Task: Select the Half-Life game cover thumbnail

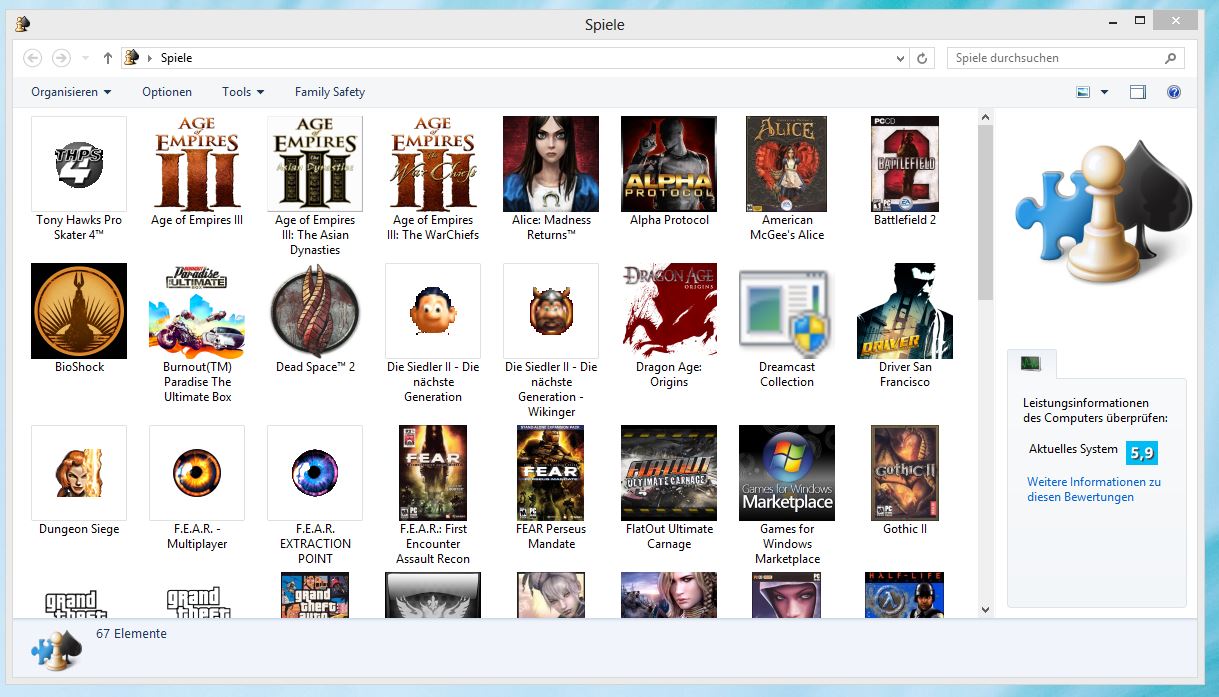Action: point(905,594)
